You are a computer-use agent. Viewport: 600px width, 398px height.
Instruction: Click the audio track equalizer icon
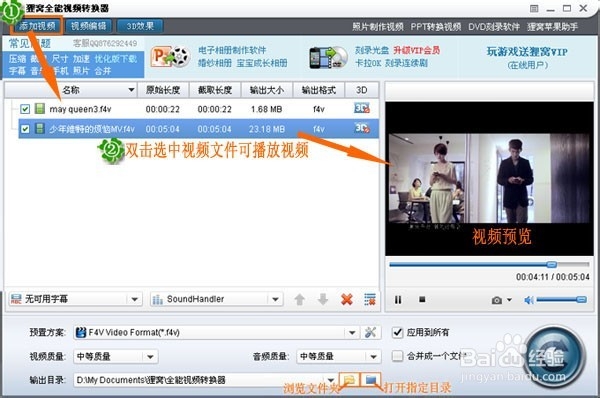pyautogui.click(x=157, y=299)
